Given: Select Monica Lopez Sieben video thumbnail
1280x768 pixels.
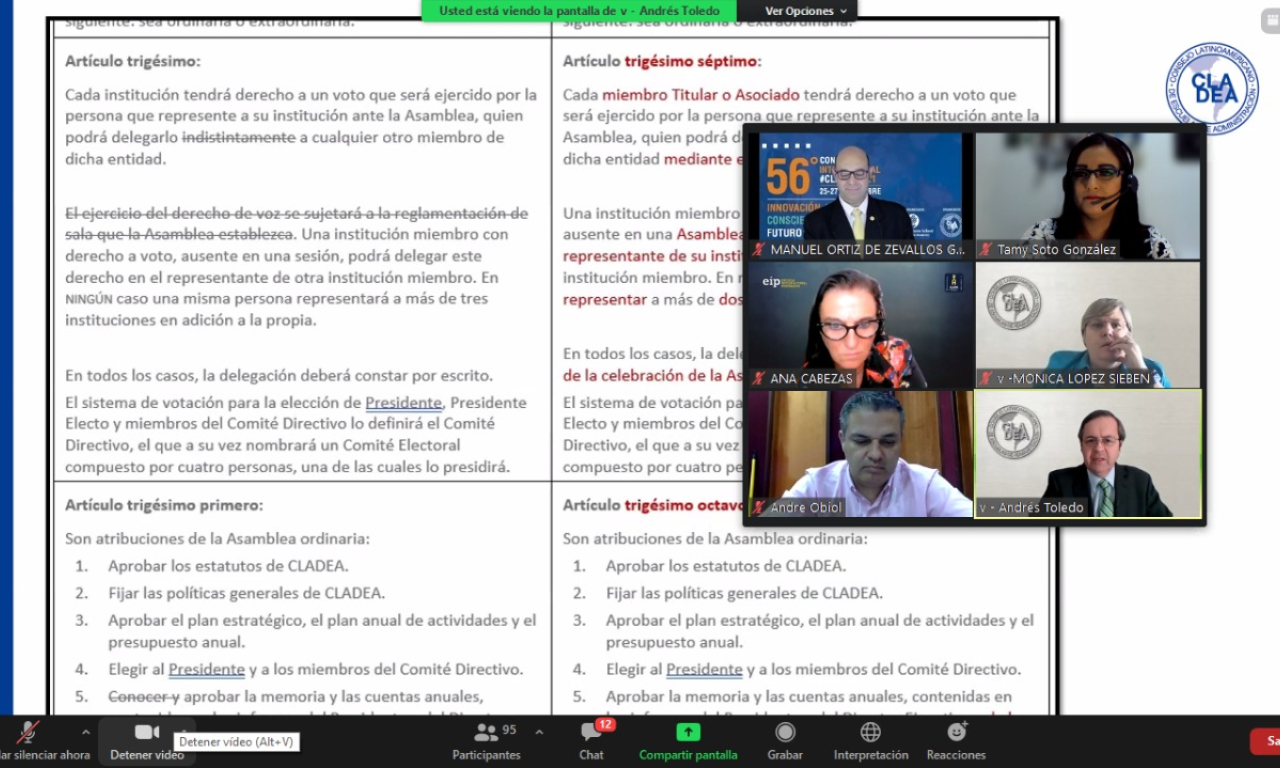Looking at the screenshot, I should (x=1088, y=324).
